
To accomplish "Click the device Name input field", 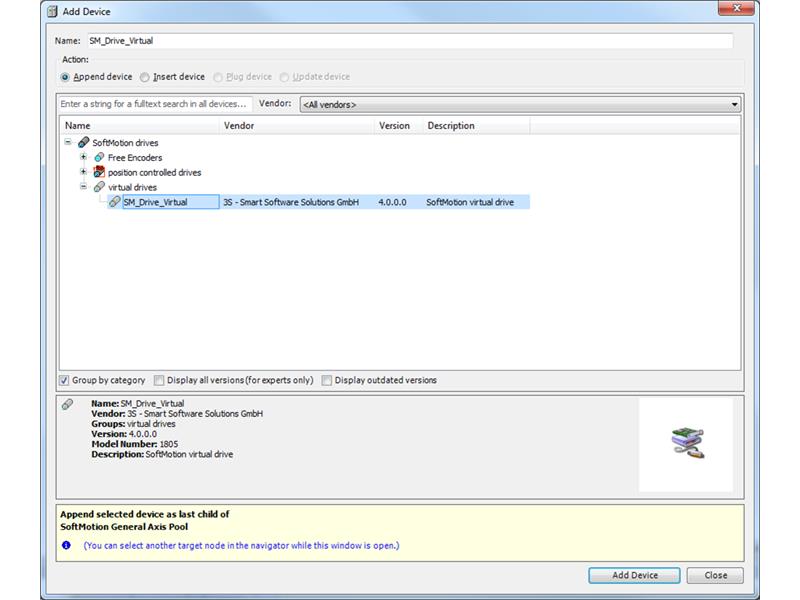I will pos(410,41).
